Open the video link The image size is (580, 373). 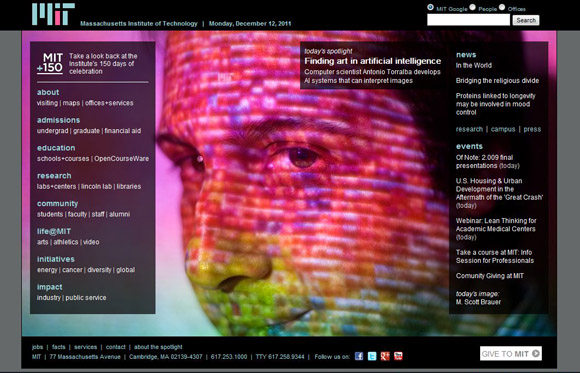click(91, 242)
